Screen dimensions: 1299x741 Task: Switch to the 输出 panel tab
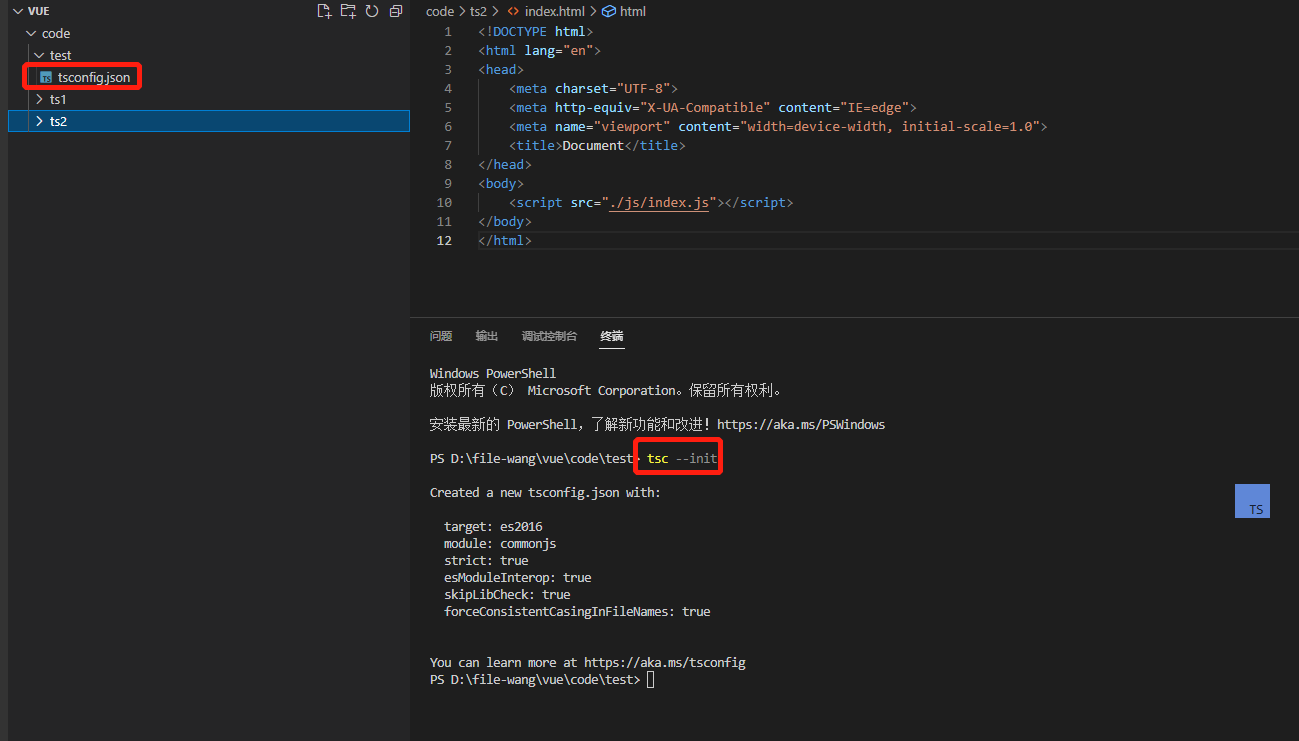pos(487,336)
